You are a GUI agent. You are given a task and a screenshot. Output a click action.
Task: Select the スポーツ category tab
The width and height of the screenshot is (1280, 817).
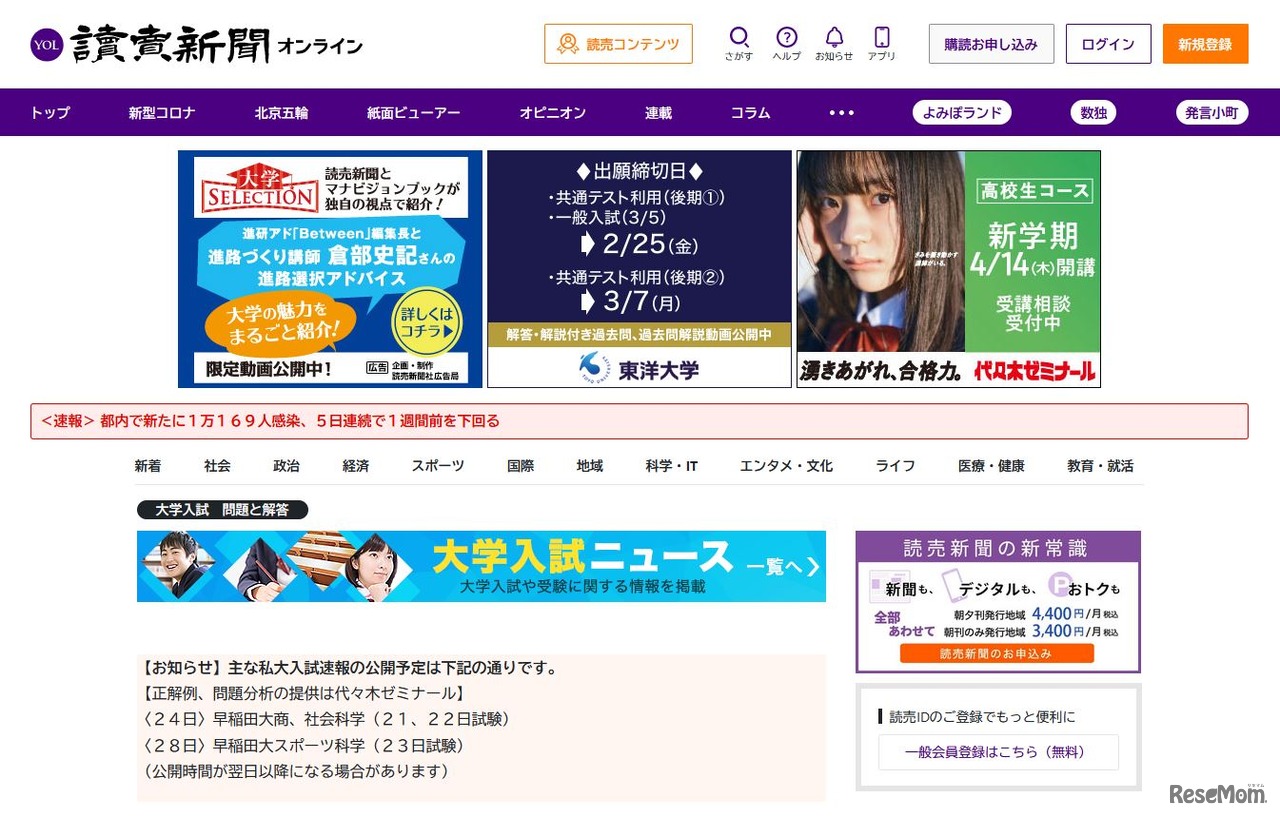tap(436, 465)
